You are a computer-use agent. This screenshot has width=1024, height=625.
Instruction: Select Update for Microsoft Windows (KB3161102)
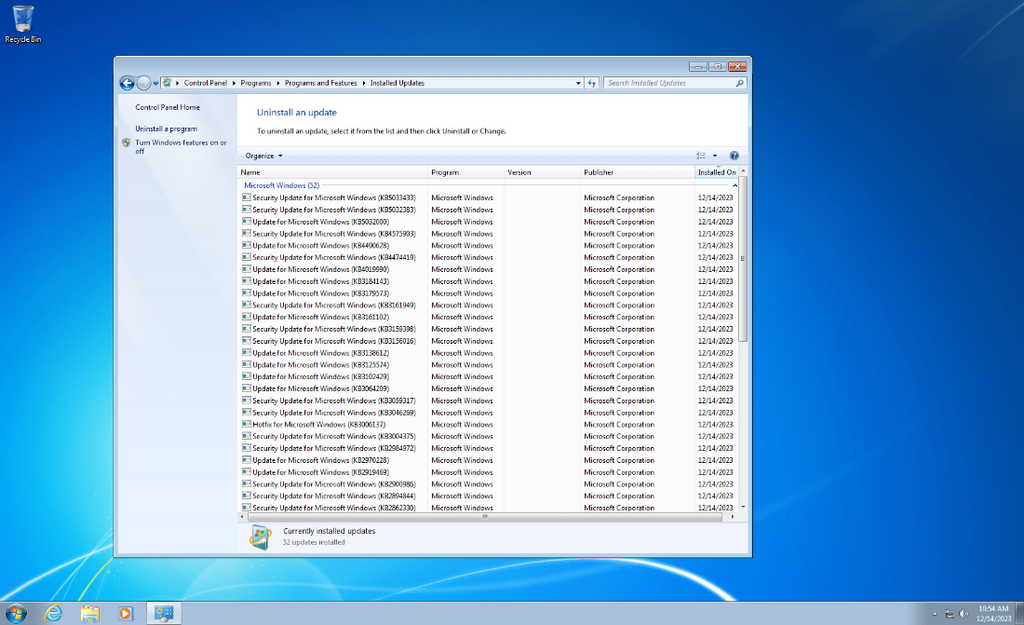click(x=321, y=317)
